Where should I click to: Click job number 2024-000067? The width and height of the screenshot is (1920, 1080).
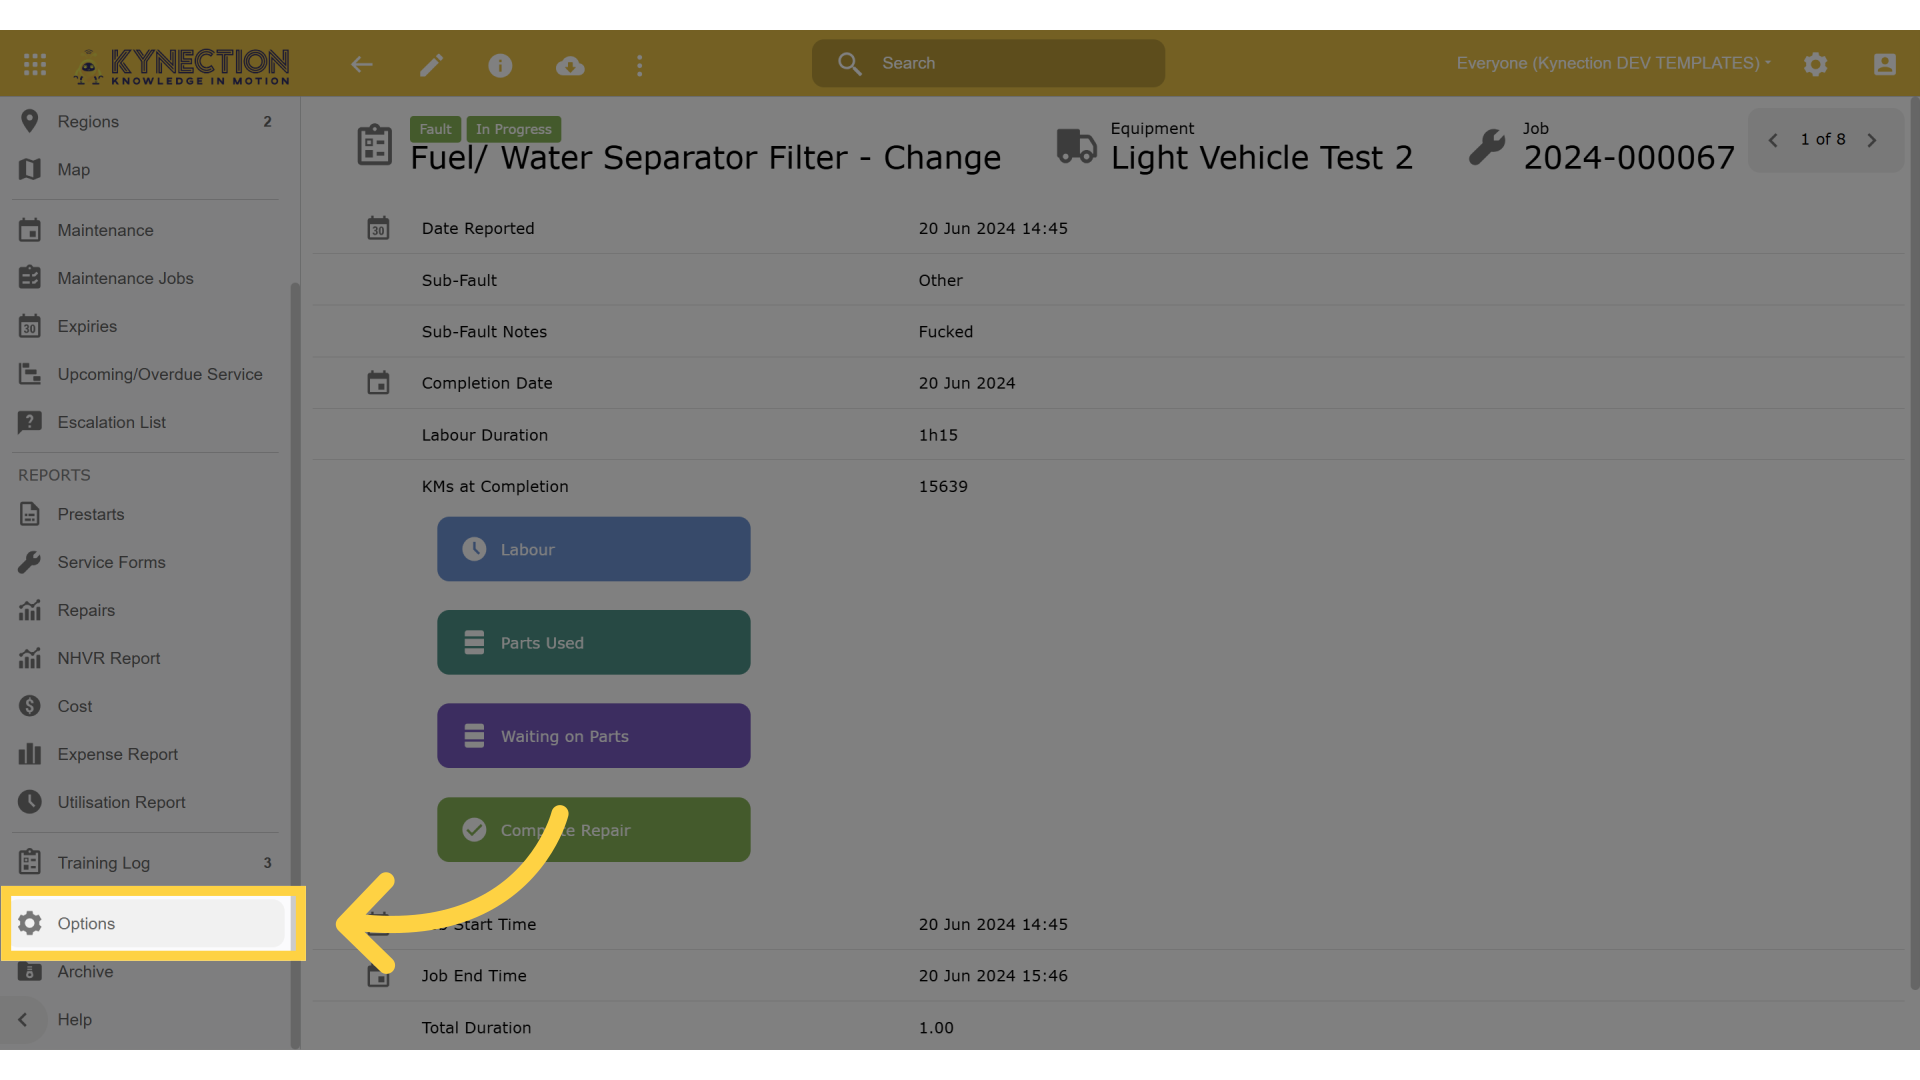point(1629,158)
